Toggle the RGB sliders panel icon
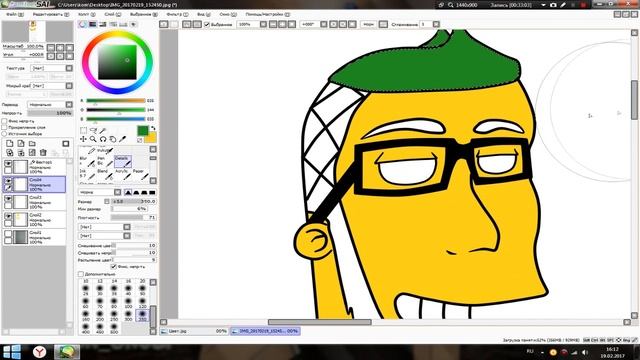640x360 pixels. 93,24
